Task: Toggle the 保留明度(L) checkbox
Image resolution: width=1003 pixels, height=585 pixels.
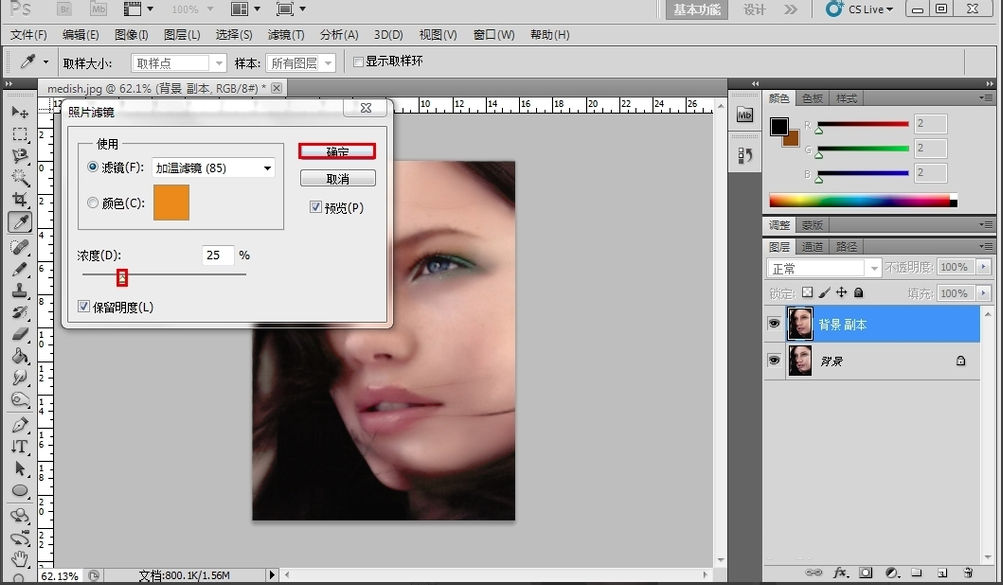Action: 84,307
